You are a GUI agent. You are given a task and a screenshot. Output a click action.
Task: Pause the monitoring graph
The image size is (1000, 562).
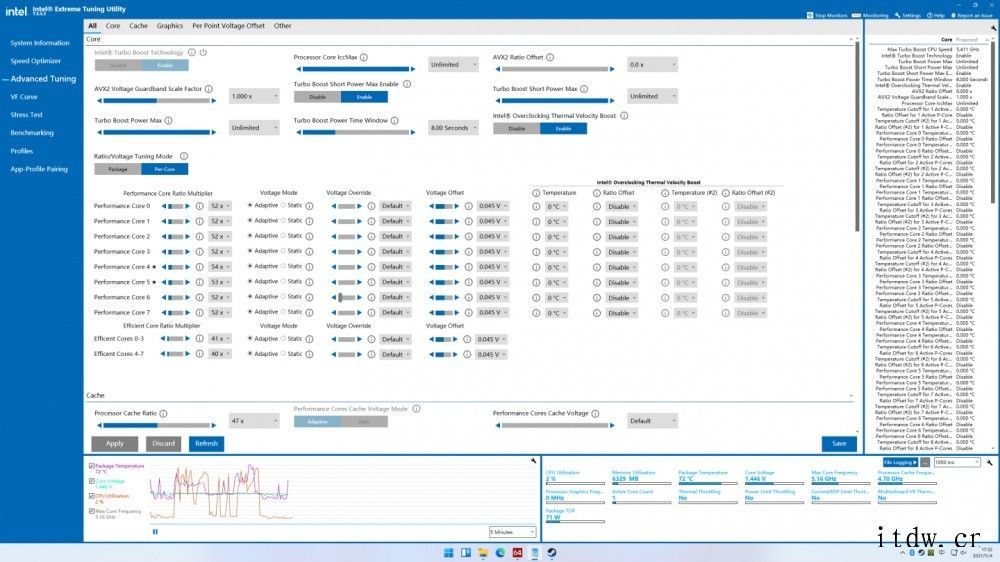pos(155,531)
